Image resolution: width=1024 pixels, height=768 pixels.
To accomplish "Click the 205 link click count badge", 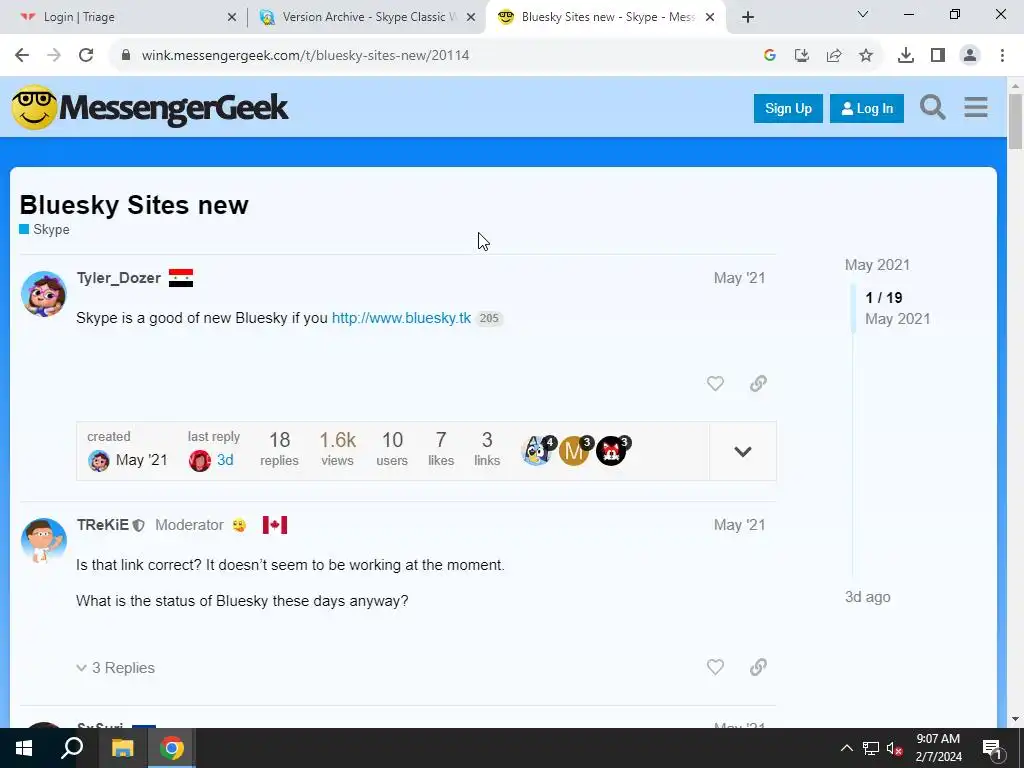I will (489, 319).
